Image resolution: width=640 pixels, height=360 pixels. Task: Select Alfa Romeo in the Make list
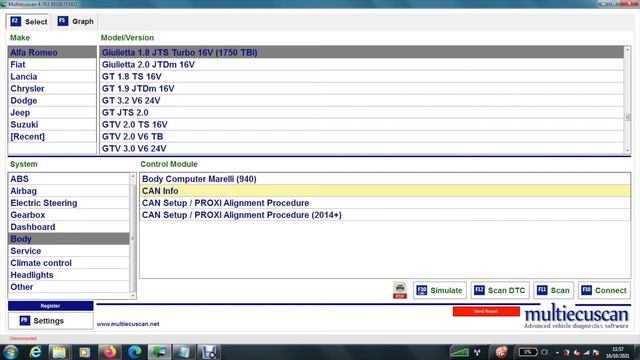point(52,52)
